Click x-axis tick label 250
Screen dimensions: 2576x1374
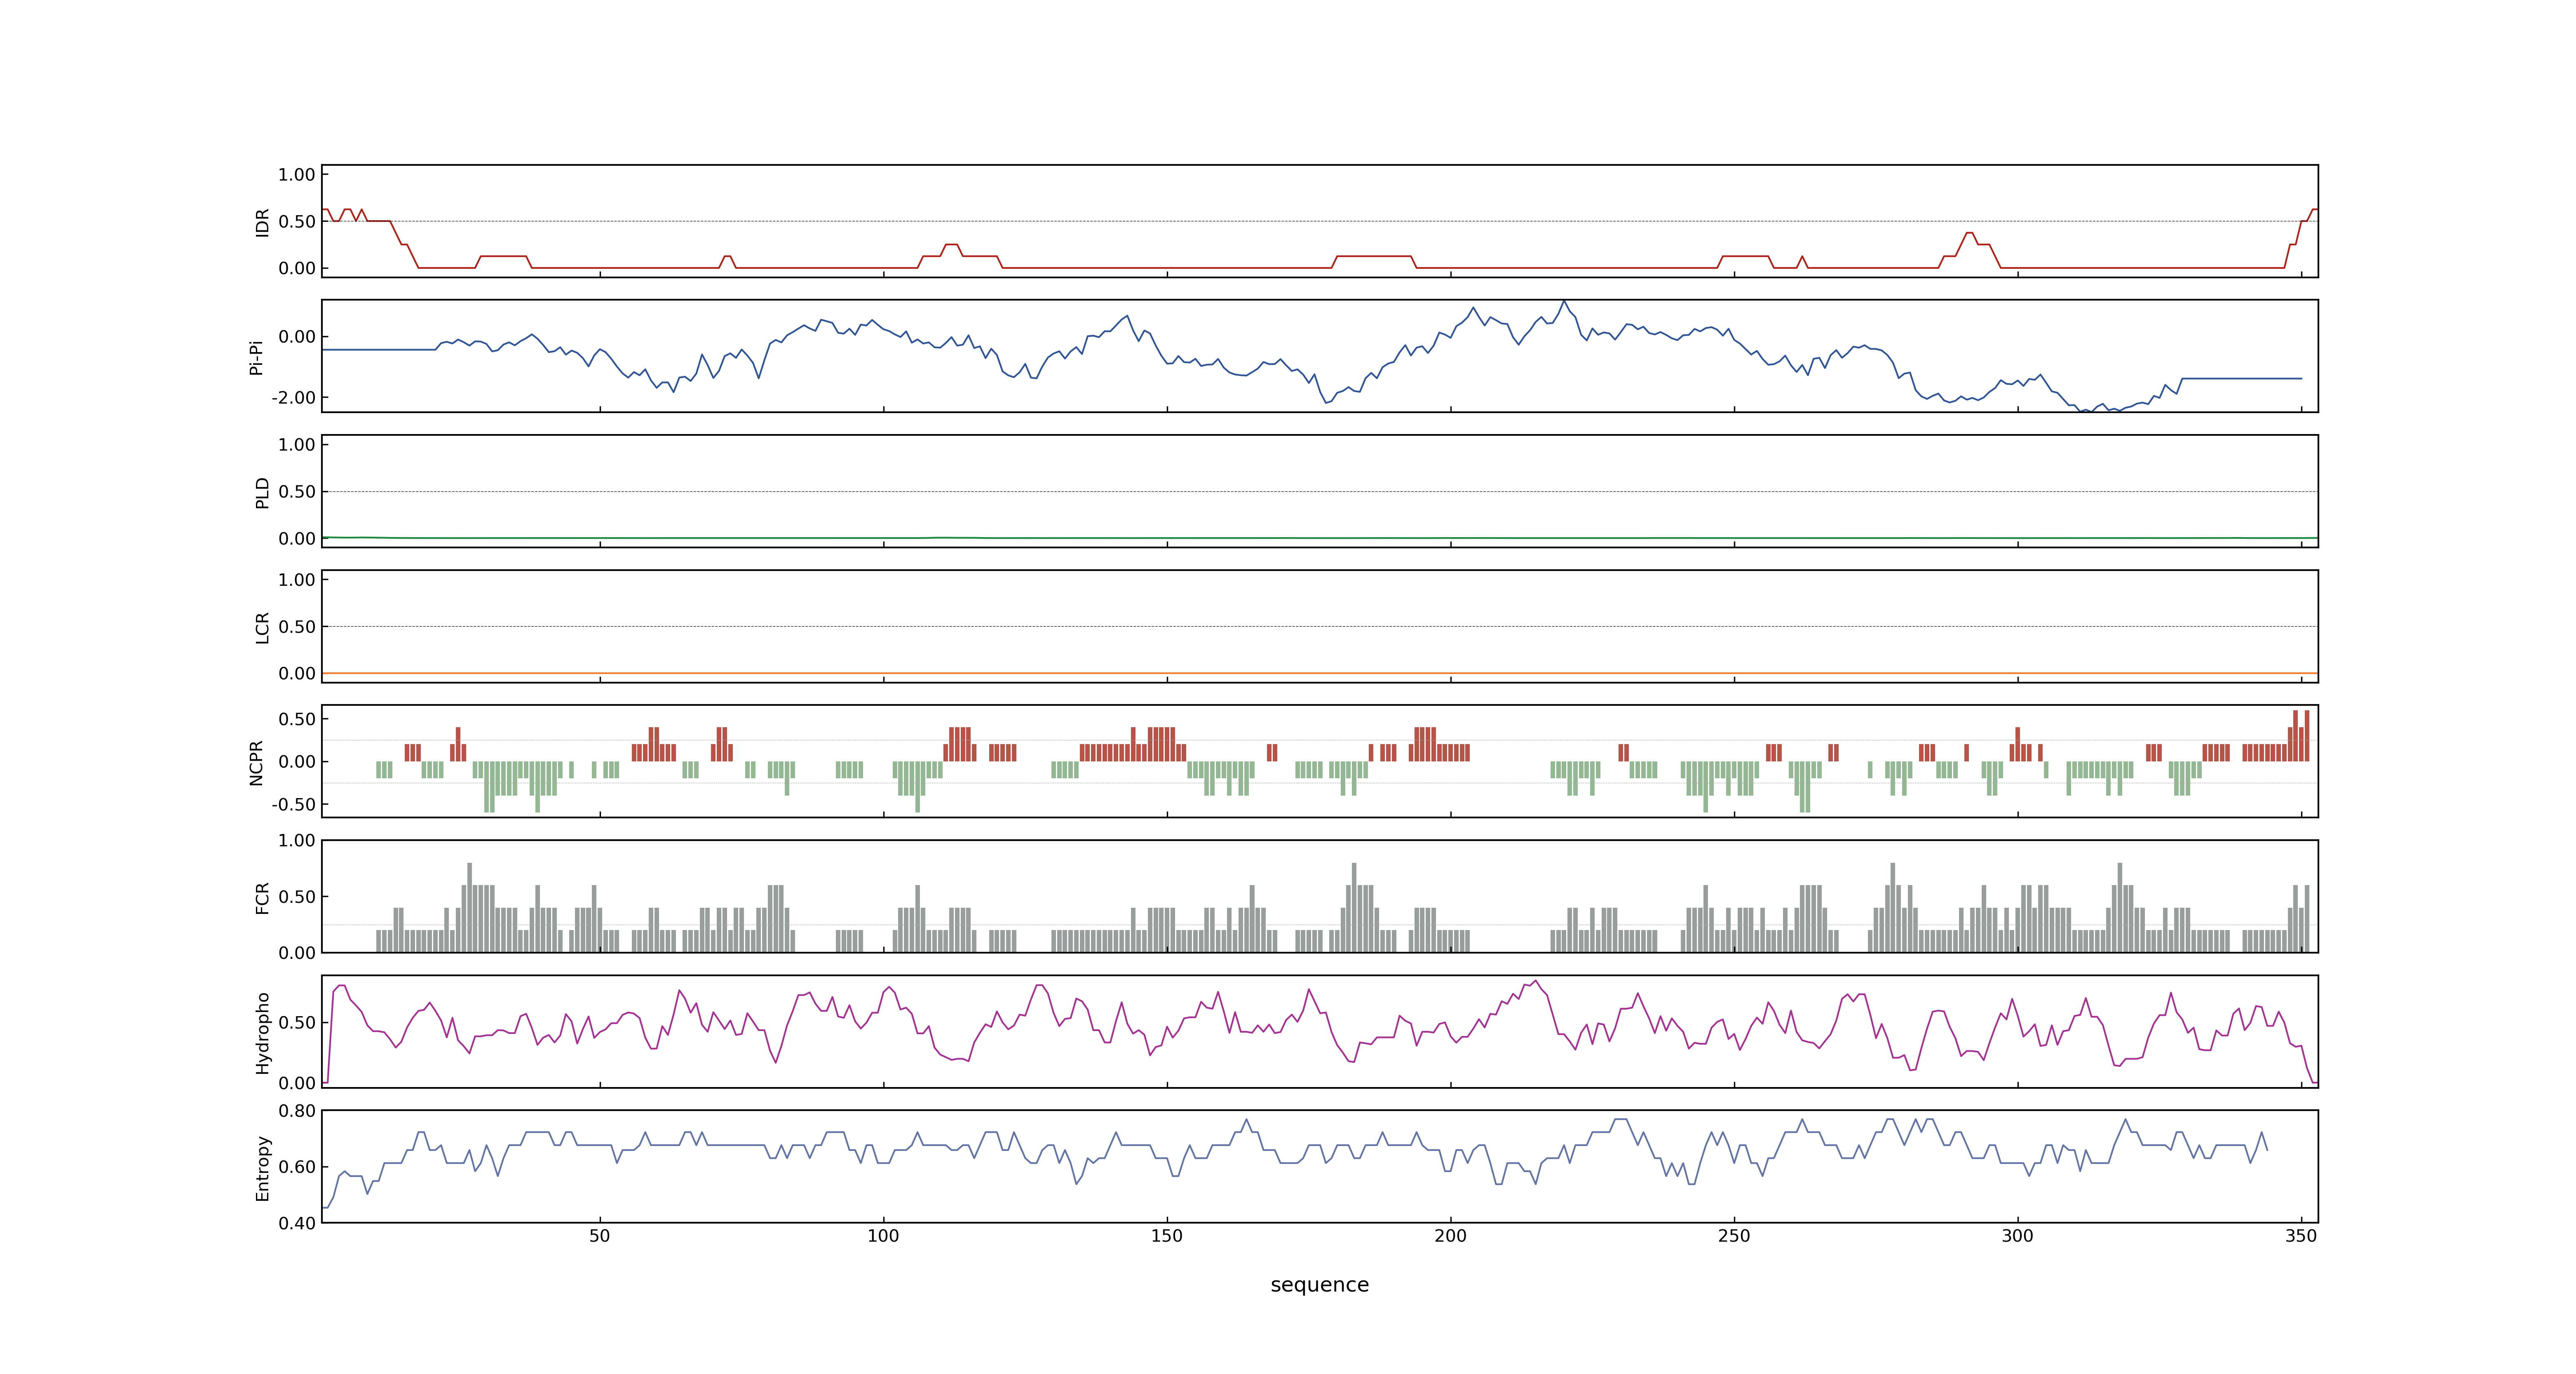tap(1734, 1236)
